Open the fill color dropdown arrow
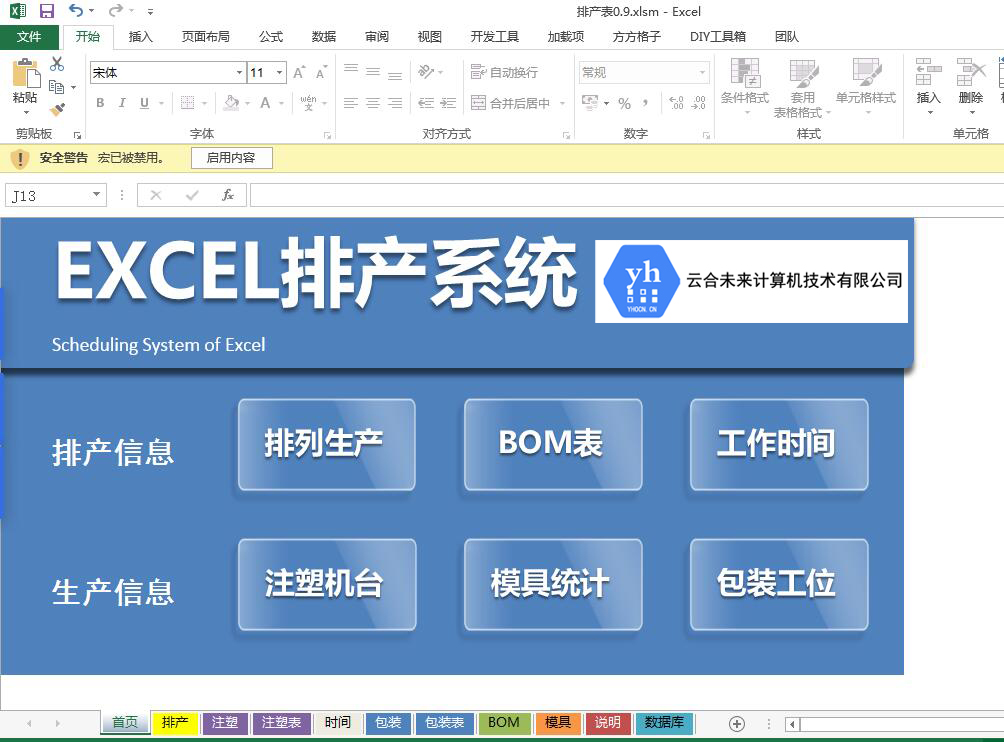 [x=247, y=103]
